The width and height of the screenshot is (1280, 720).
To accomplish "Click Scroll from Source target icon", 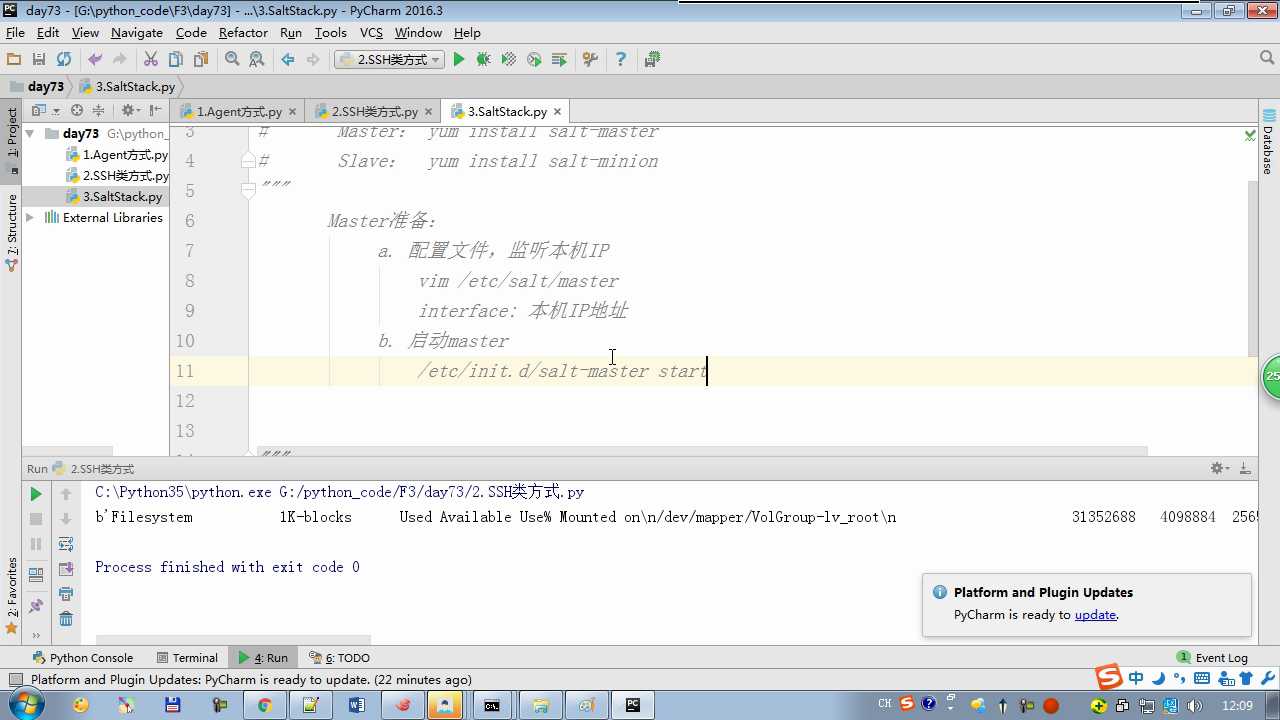I will (x=77, y=111).
